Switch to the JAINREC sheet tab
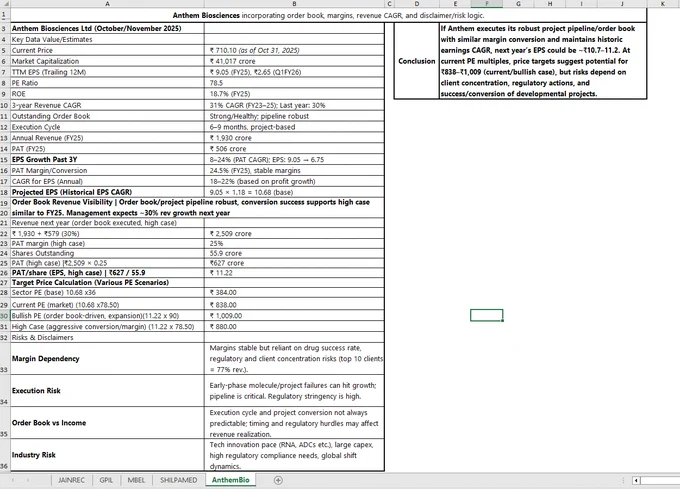The image size is (680, 489). 71,480
